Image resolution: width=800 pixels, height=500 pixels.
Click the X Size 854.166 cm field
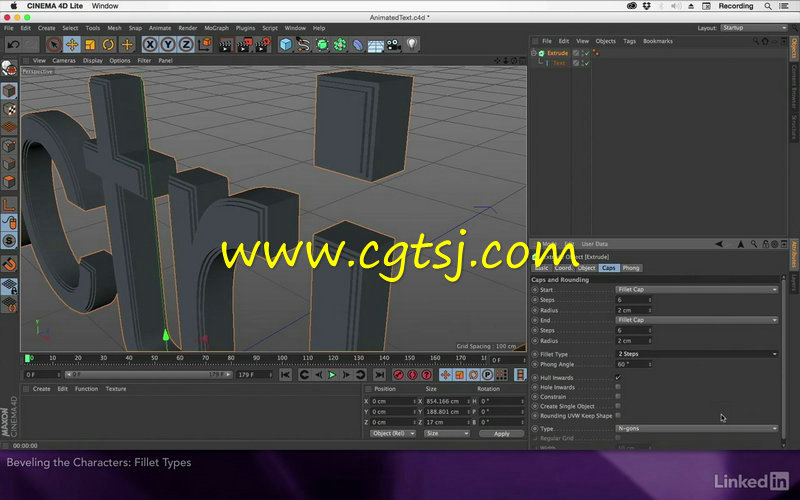coord(447,402)
